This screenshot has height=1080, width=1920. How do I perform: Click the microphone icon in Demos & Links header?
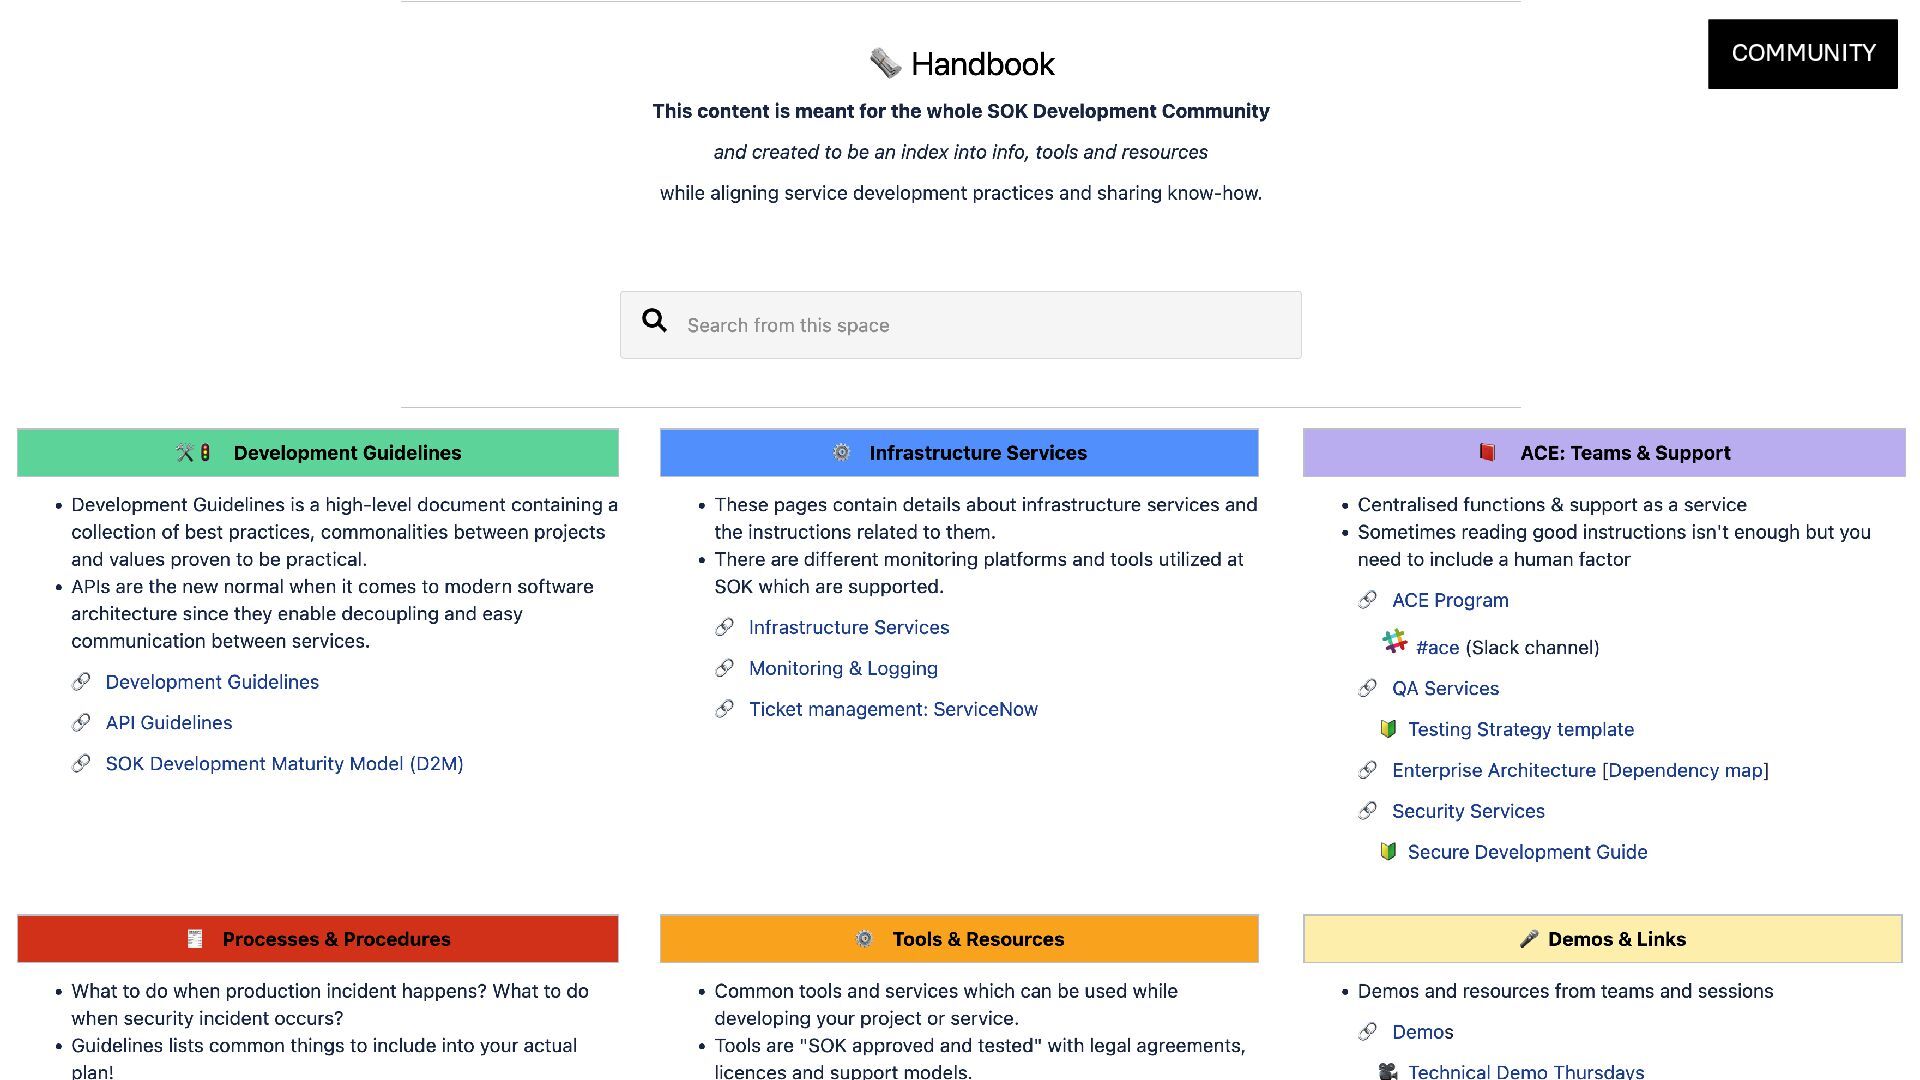(x=1528, y=939)
